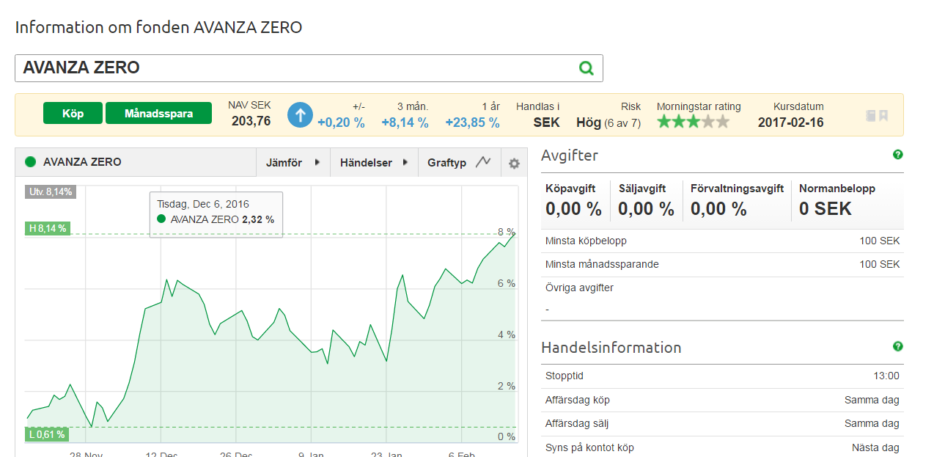
Task: Click the green search magnifier icon
Action: click(586, 69)
